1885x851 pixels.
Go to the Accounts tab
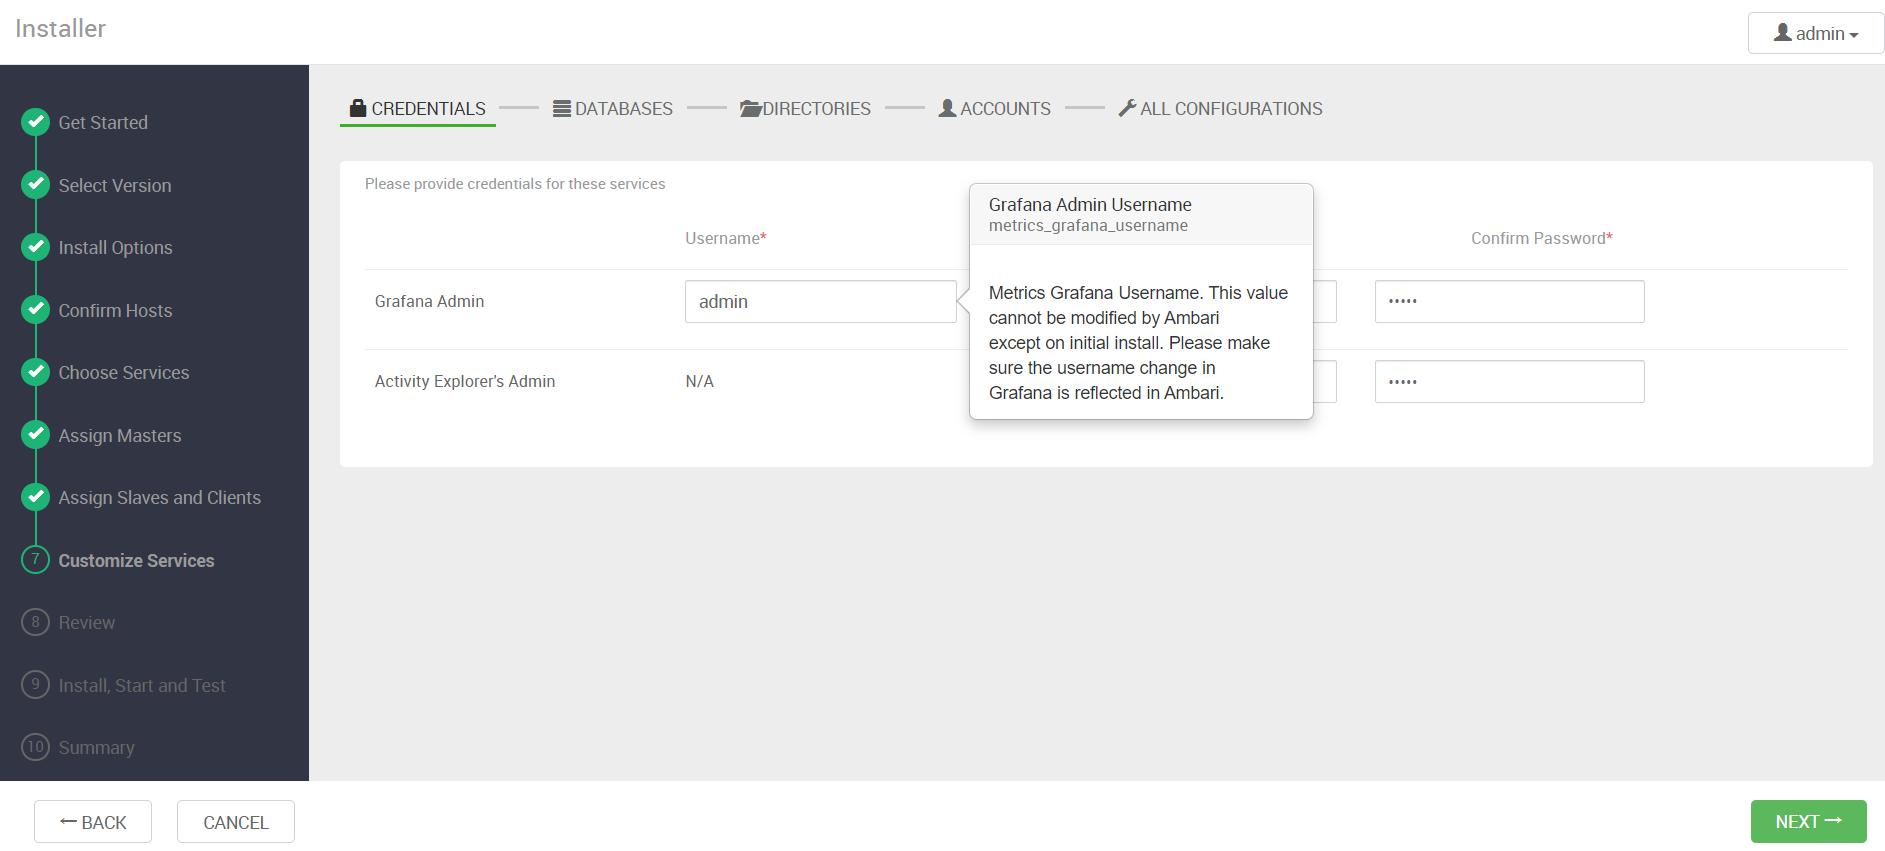click(994, 108)
